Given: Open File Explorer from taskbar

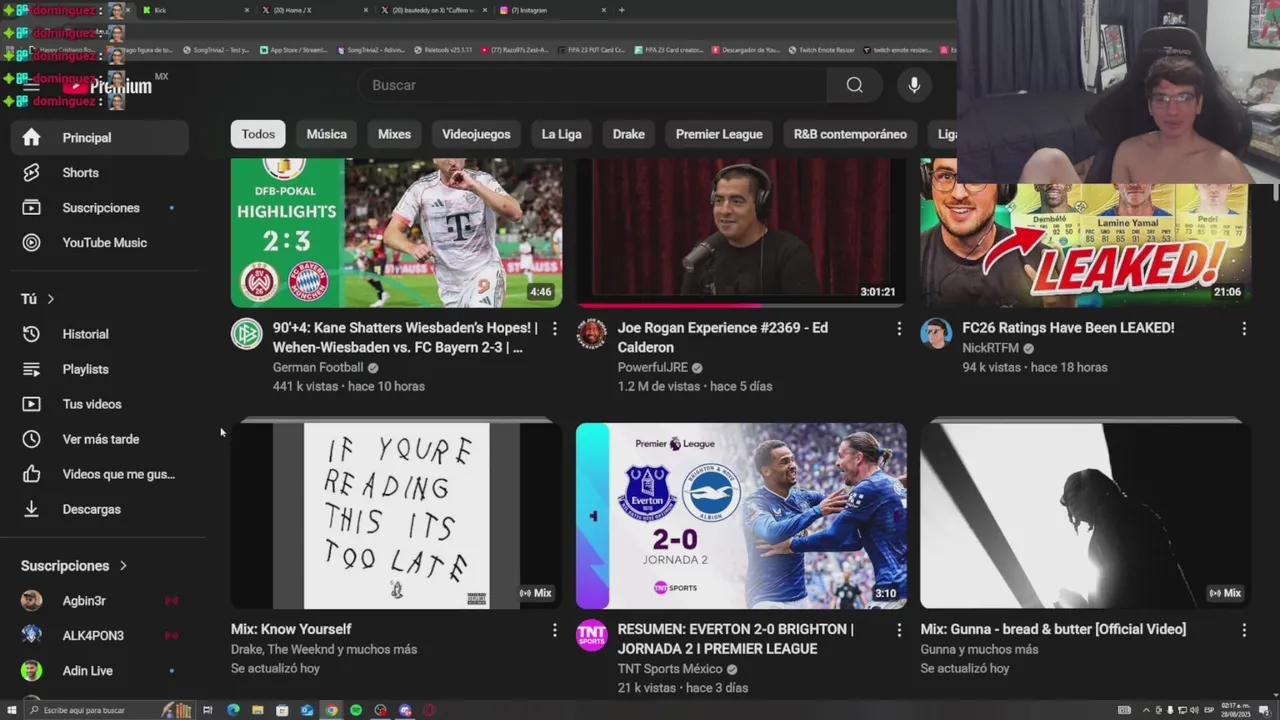Looking at the screenshot, I should pos(258,710).
